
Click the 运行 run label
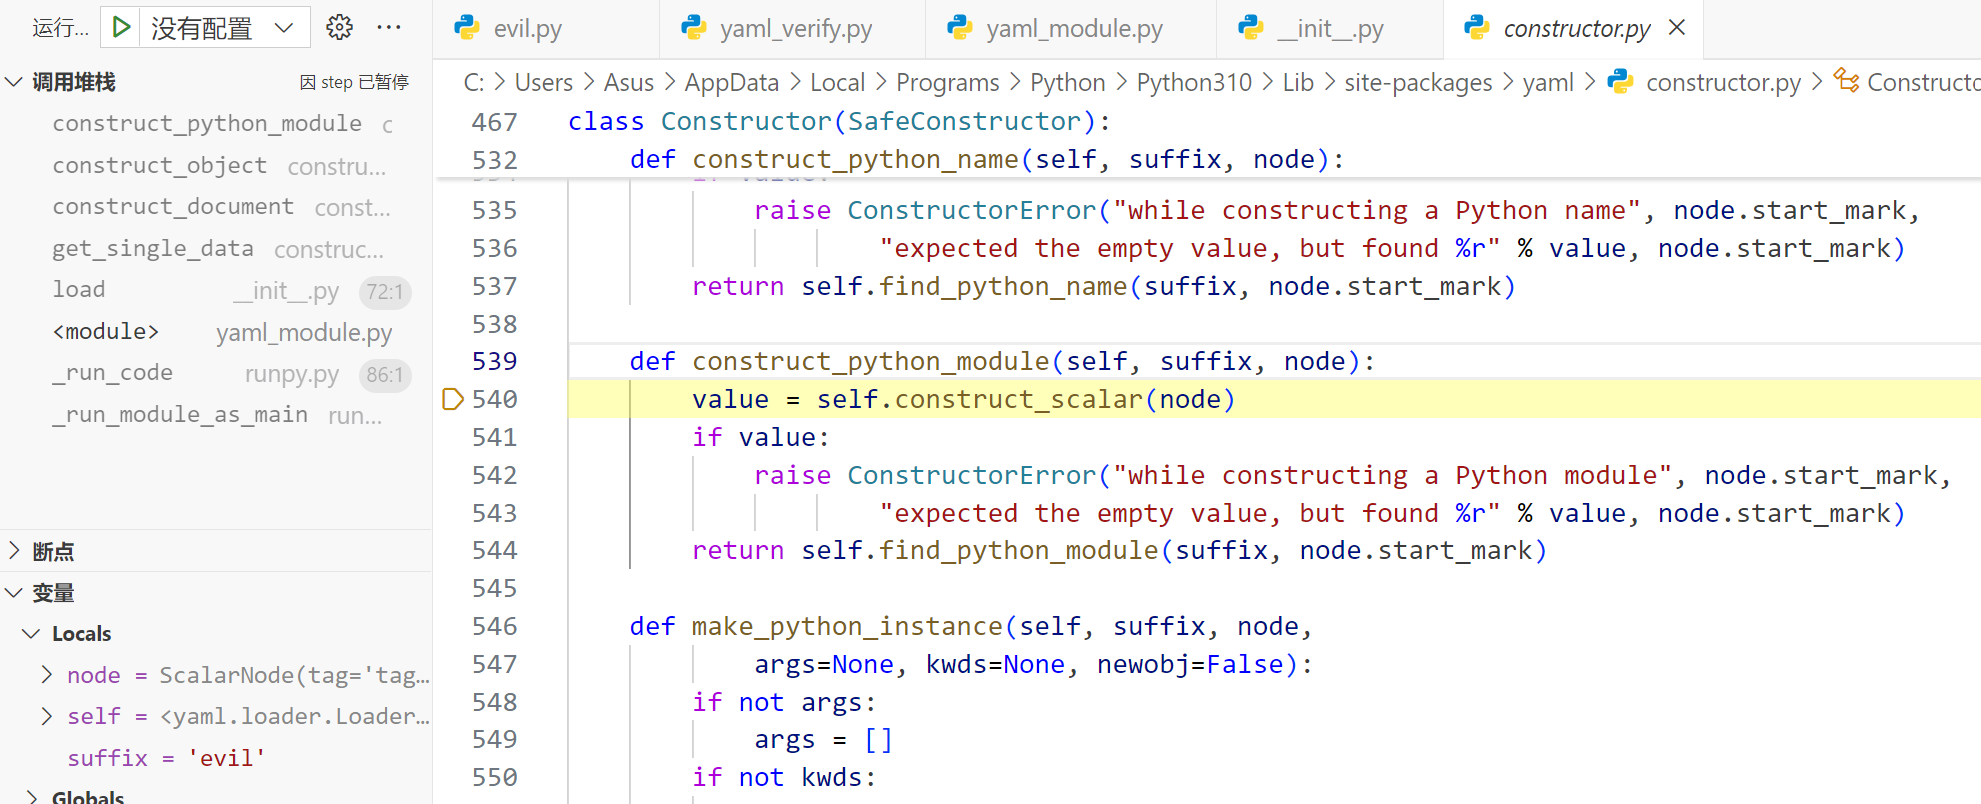tap(61, 28)
